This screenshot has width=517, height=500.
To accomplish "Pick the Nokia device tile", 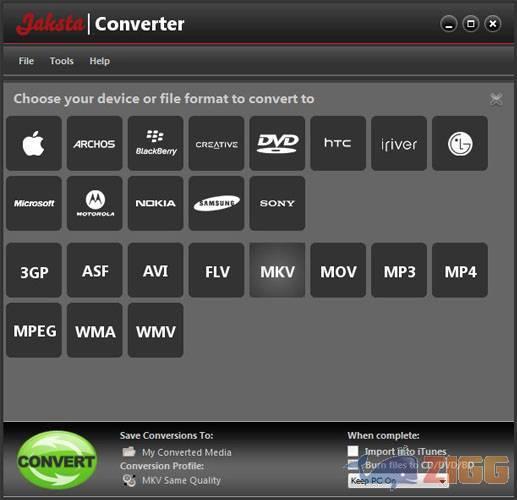I will [x=156, y=203].
